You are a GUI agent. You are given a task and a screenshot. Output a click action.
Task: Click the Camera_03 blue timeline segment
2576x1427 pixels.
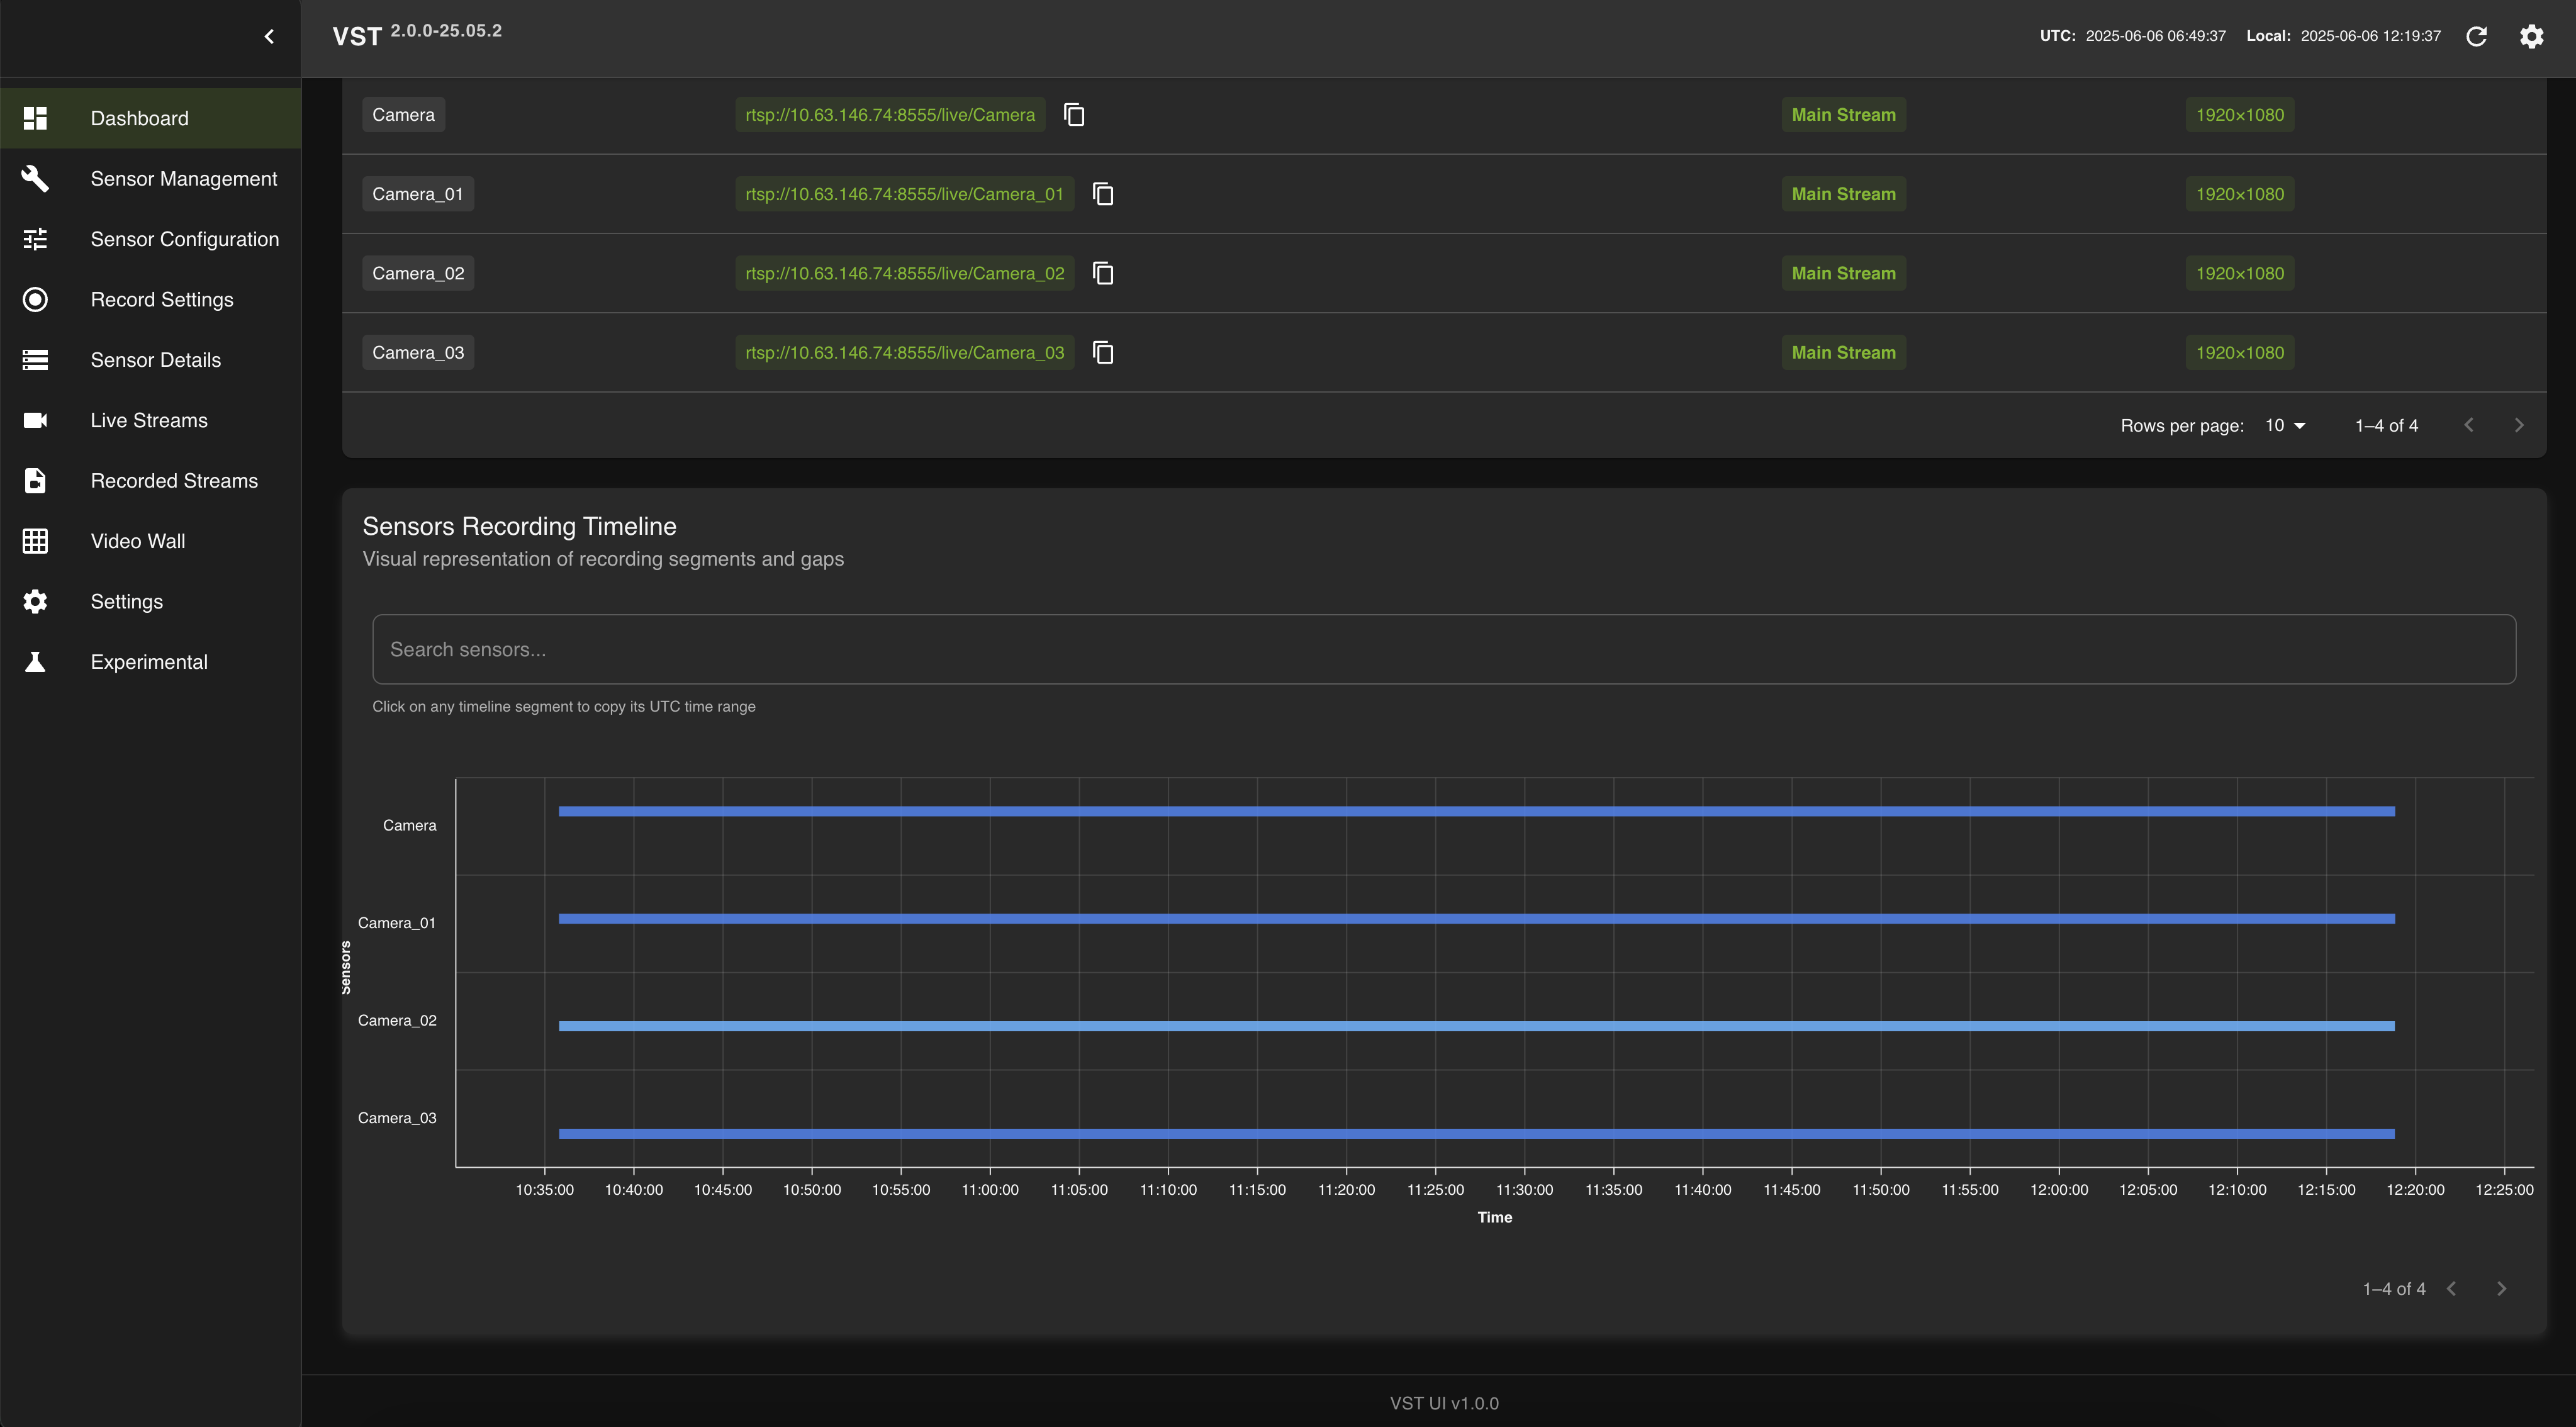tap(1476, 1133)
